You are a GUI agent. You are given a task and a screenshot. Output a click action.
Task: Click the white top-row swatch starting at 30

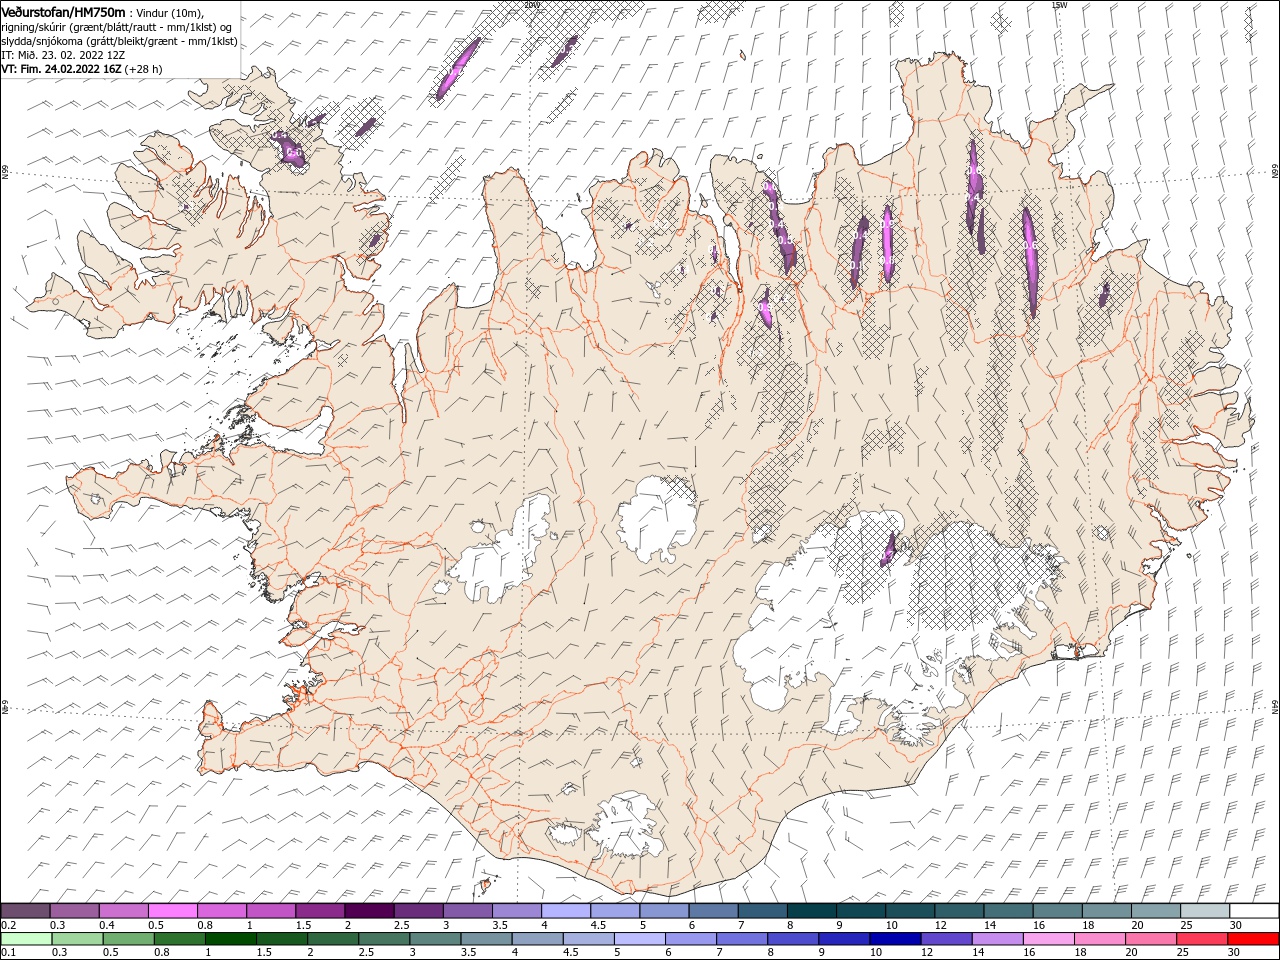1254,911
